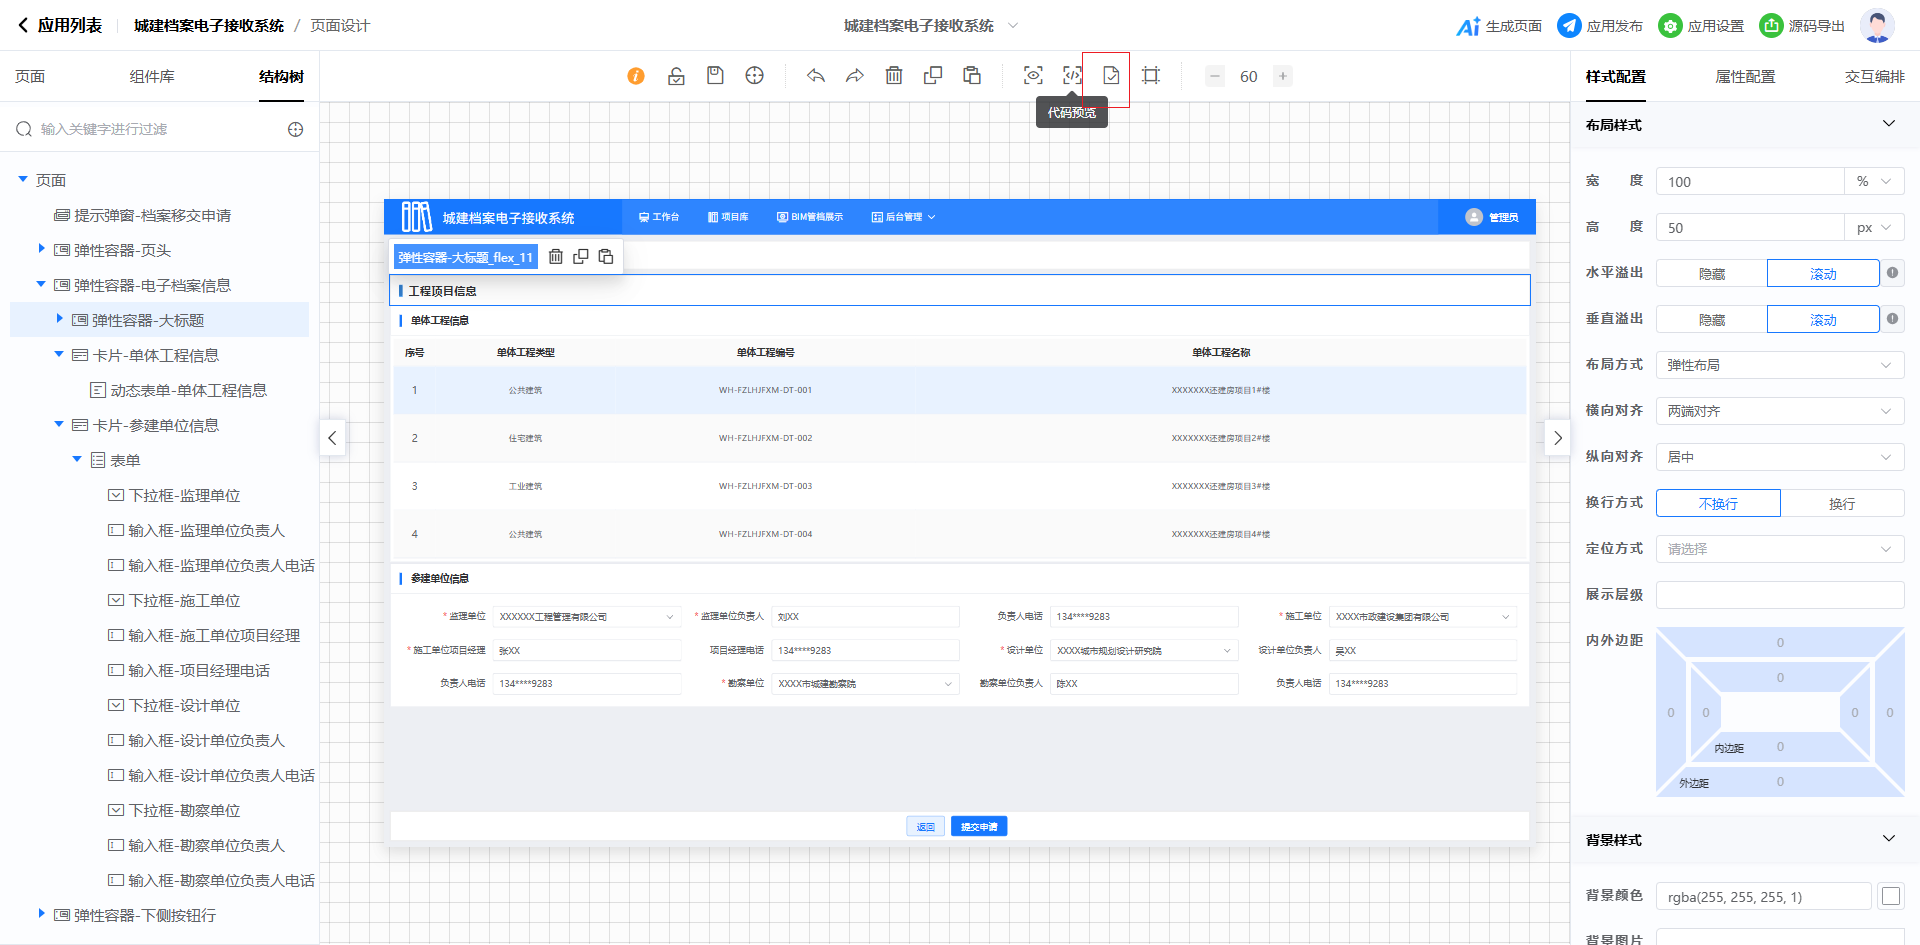The image size is (1920, 945).
Task: Switch to the 组件库 tab
Action: 152,77
